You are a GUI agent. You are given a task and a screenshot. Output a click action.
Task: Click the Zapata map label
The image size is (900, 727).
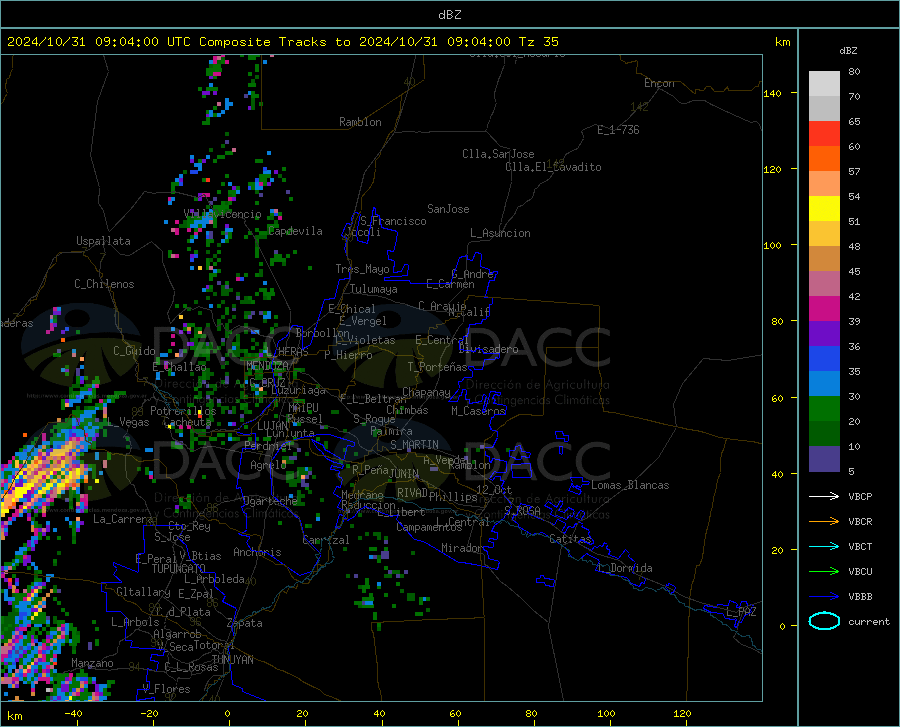point(244,623)
